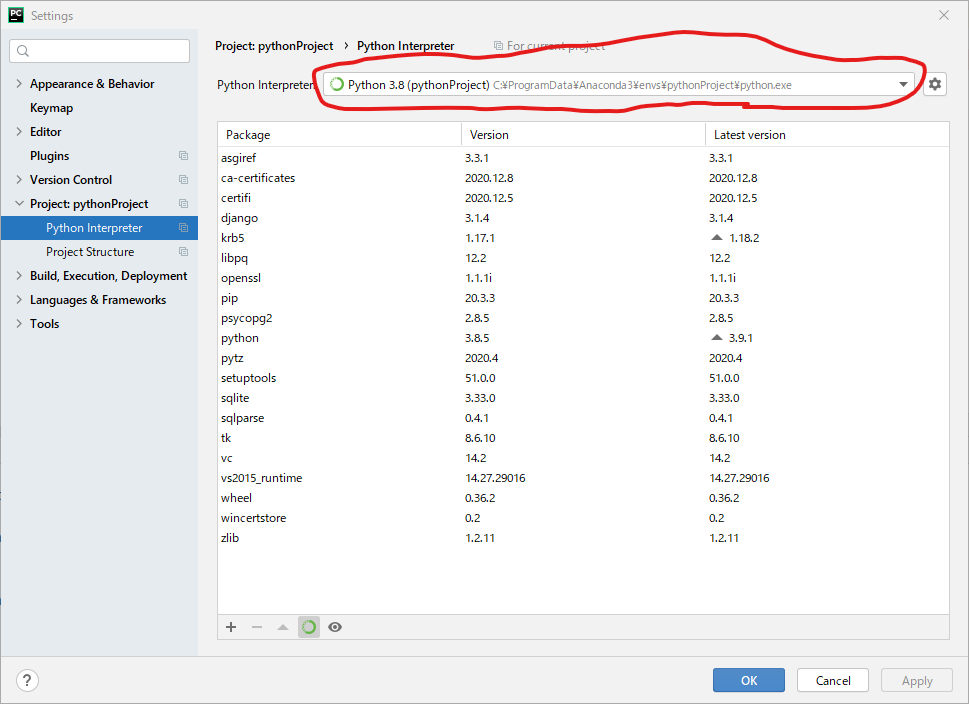Select Python Interpreter tree item
The image size is (969, 704).
(x=99, y=227)
